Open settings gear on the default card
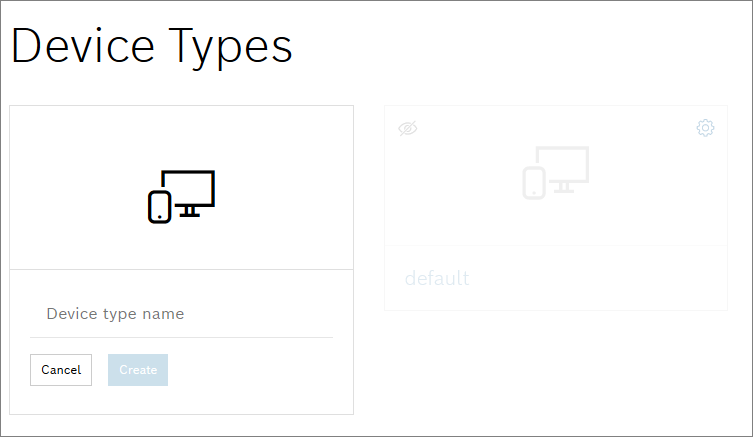 (705, 128)
